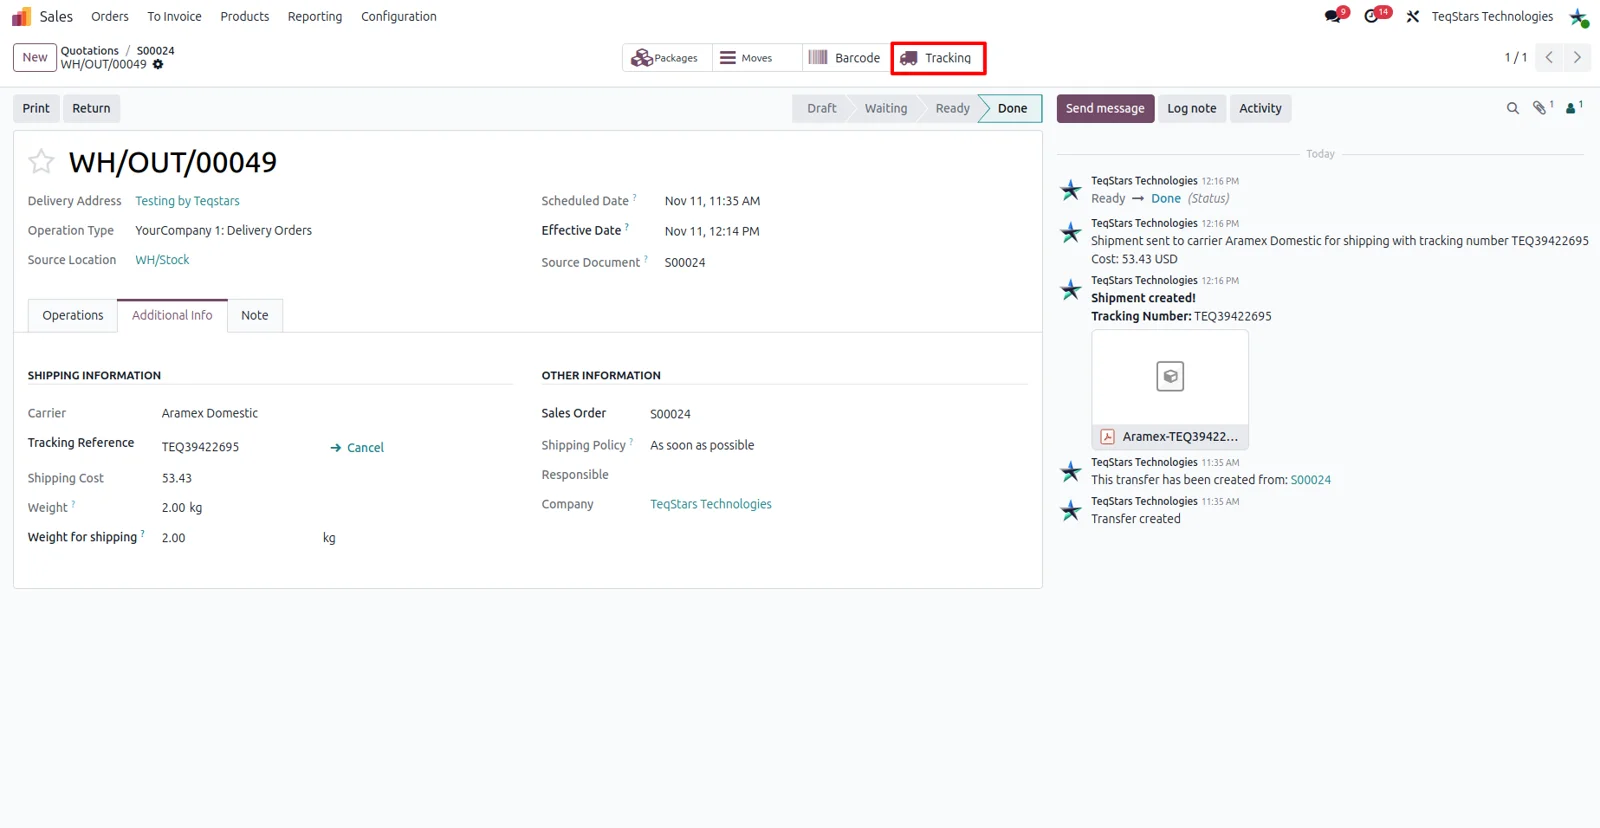Click the Activity button
The image size is (1600, 828).
coord(1260,108)
